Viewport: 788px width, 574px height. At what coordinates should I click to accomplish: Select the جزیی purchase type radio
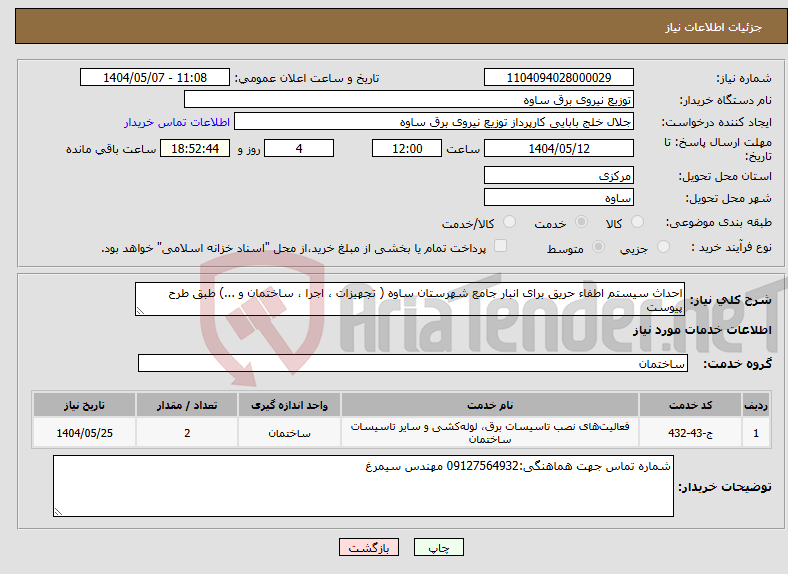click(663, 247)
